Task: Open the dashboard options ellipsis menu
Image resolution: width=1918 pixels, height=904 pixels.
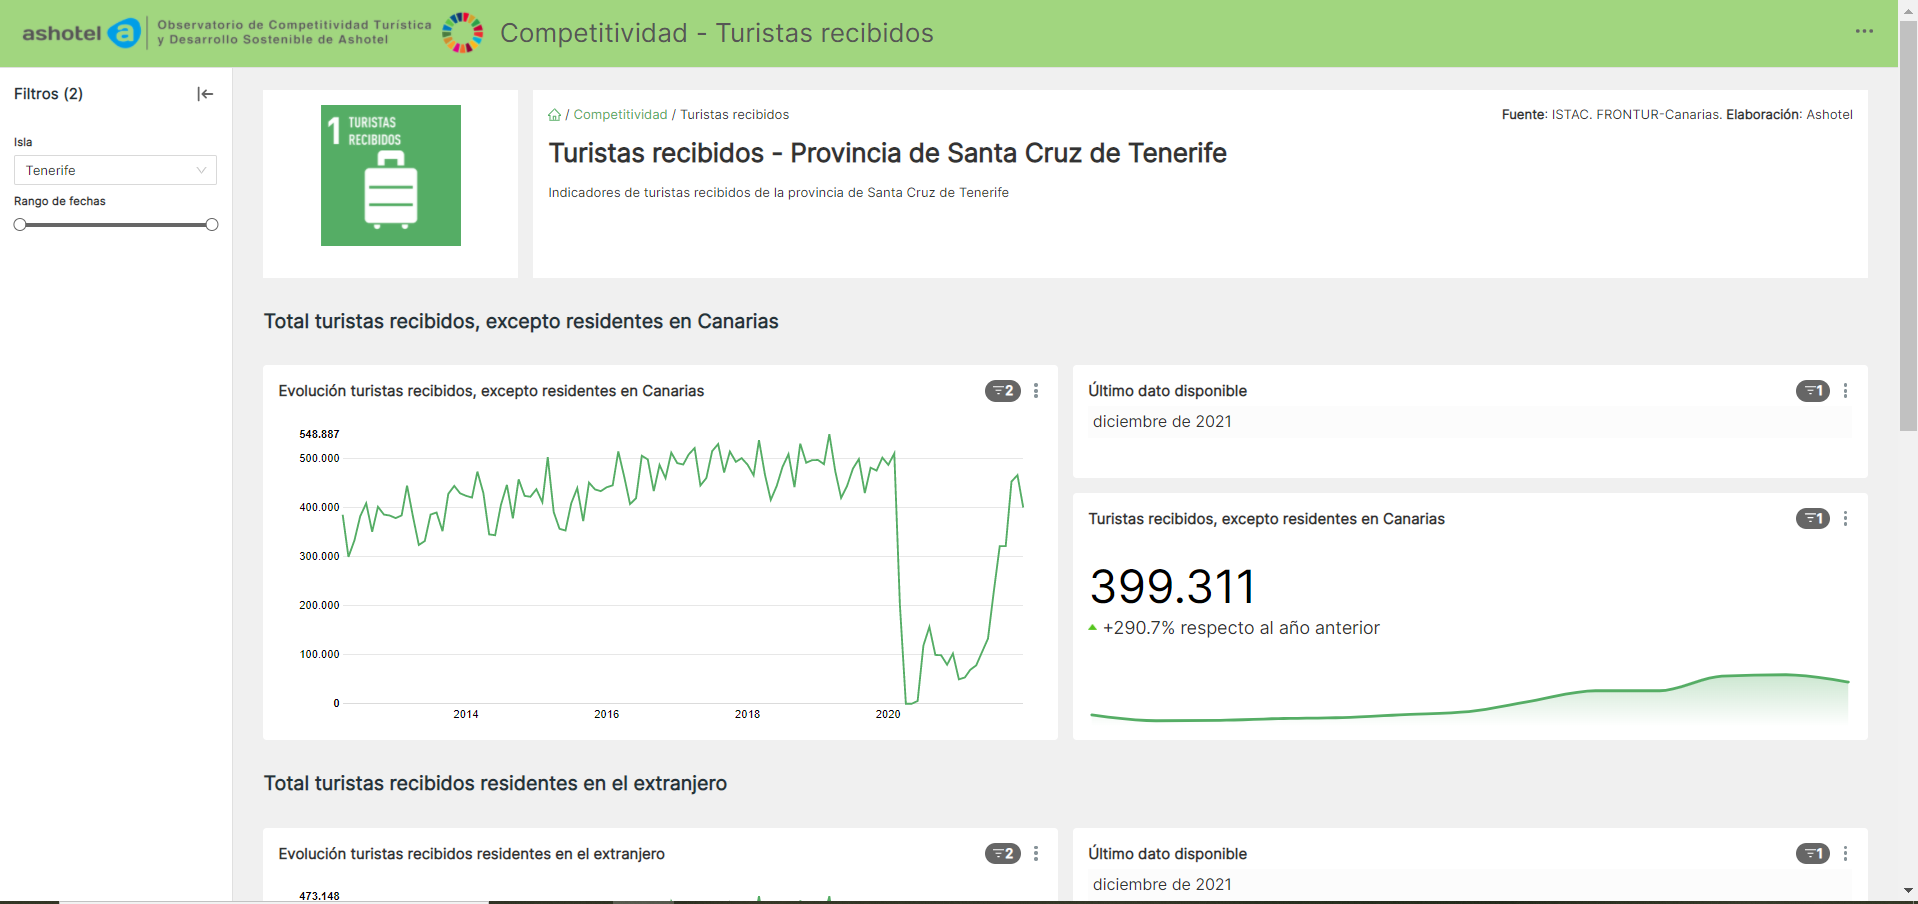Action: coord(1864,32)
